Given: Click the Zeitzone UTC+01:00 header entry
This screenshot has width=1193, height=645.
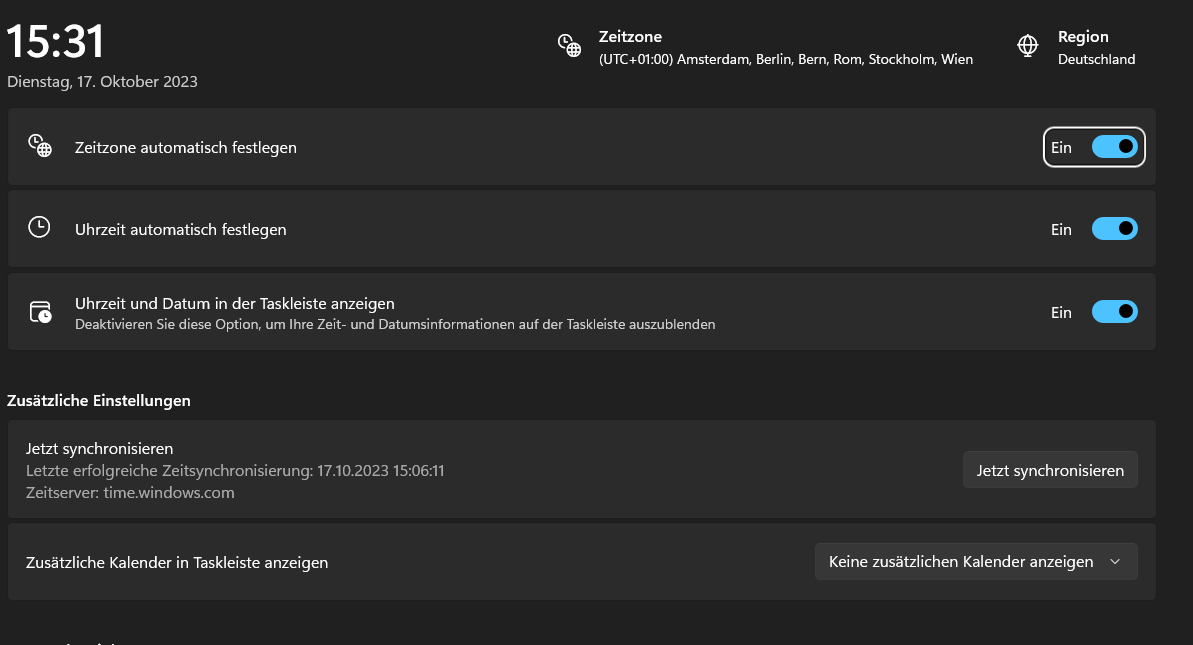Looking at the screenshot, I should click(785, 48).
